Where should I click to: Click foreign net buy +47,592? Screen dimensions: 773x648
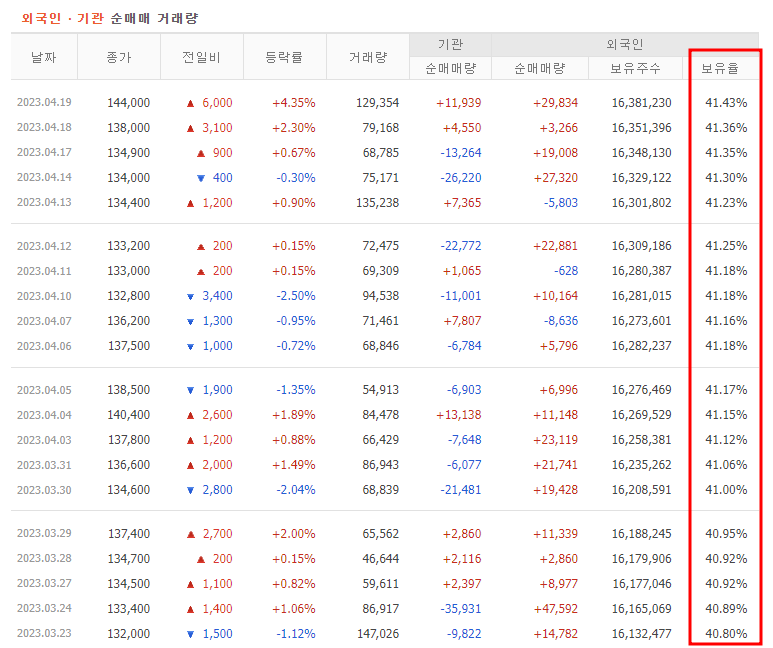(x=555, y=609)
